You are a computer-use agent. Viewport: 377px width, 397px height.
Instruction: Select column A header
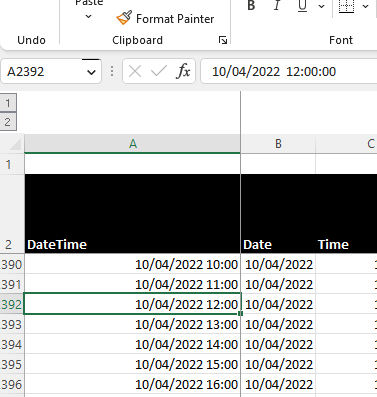(132, 144)
